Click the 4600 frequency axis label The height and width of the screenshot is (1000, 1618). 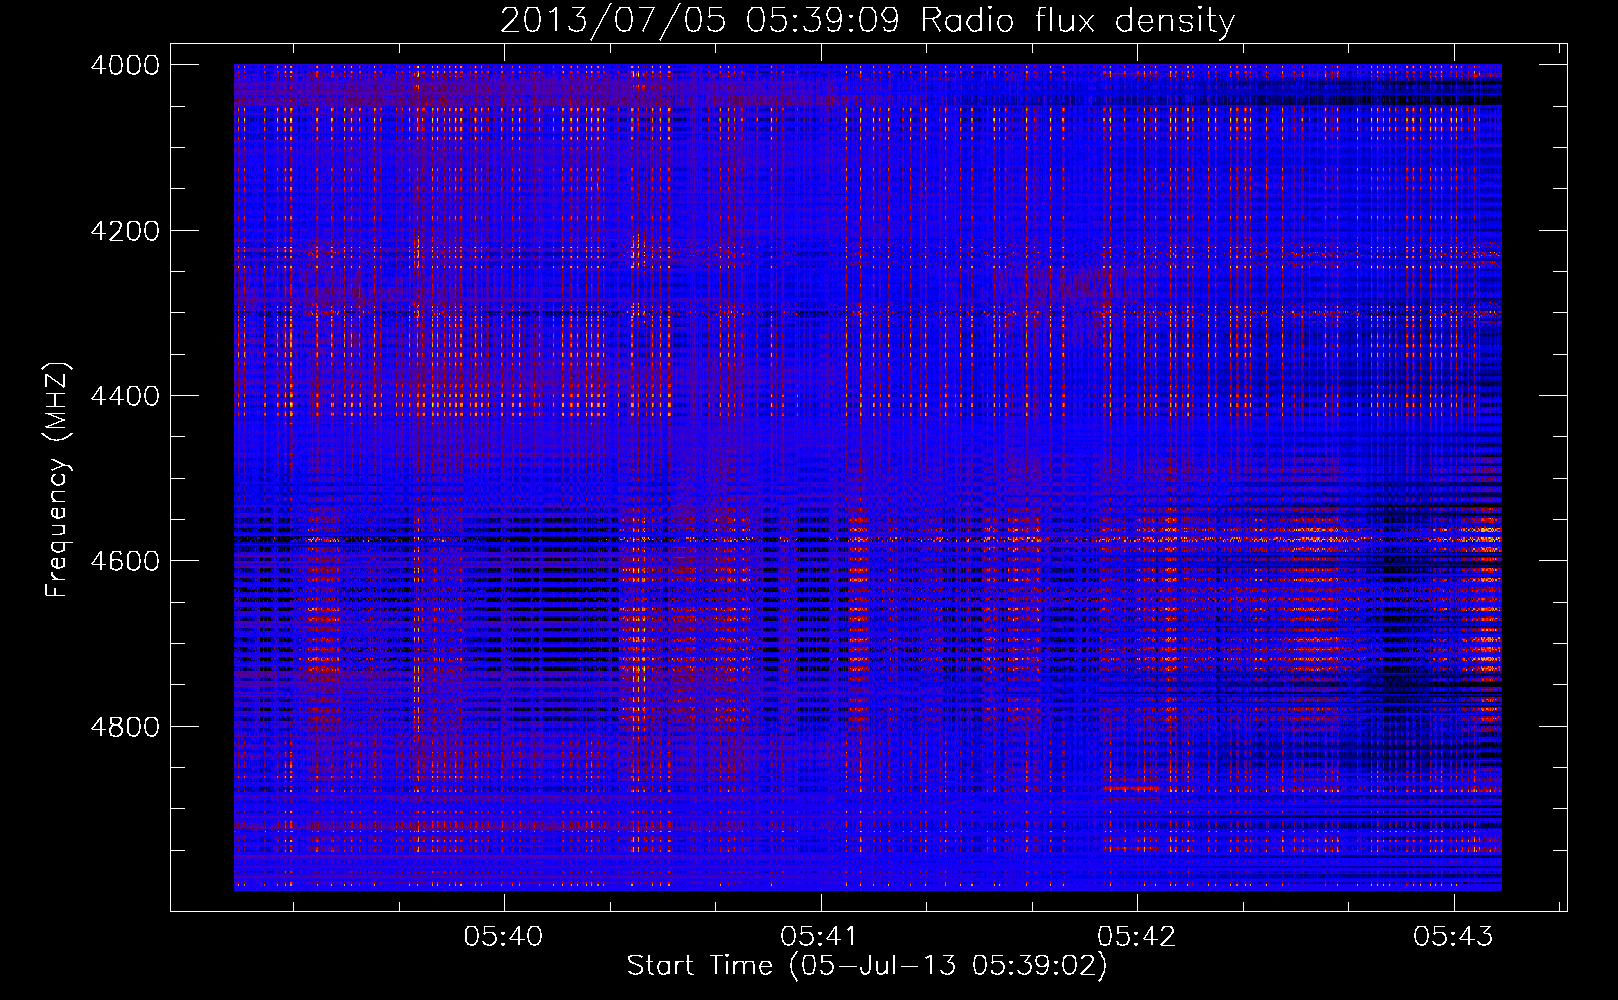coord(125,561)
